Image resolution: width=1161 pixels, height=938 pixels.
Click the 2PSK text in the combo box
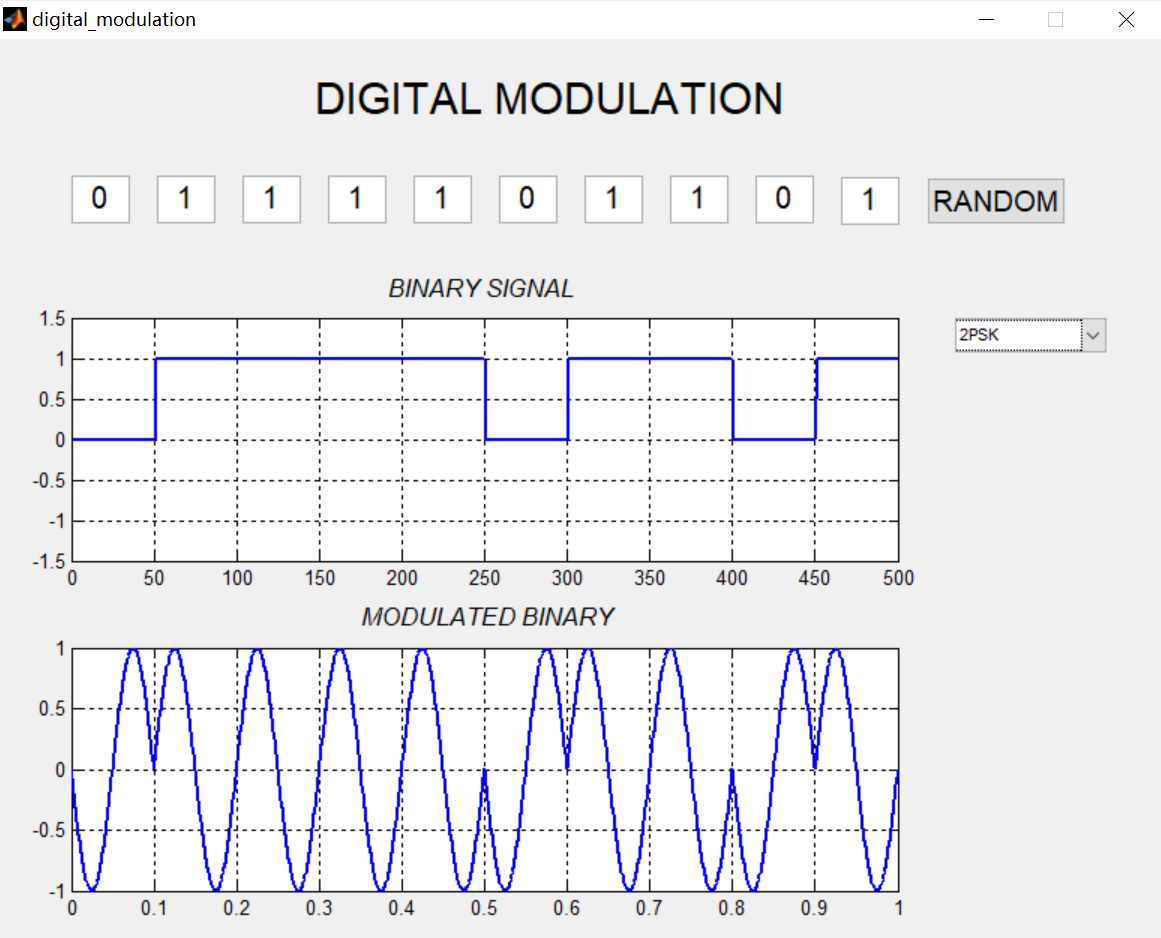coord(980,335)
